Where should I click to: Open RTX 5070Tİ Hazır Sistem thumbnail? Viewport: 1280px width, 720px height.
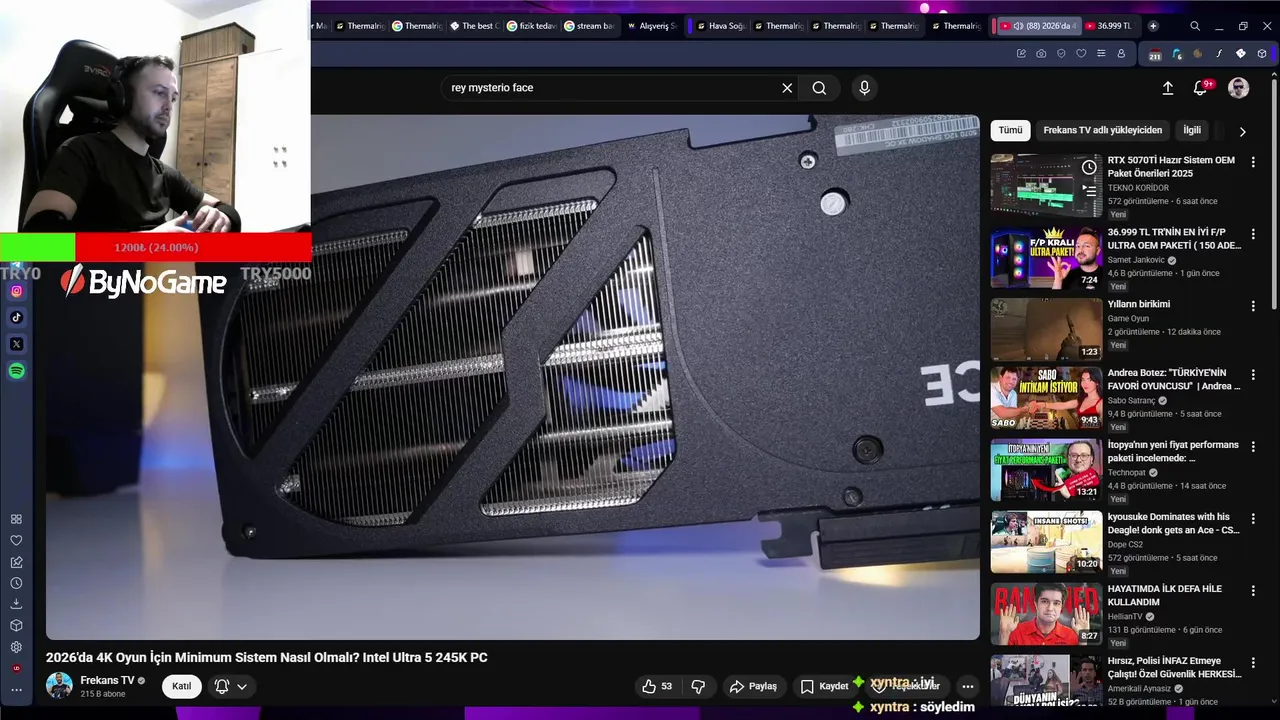(x=1046, y=185)
